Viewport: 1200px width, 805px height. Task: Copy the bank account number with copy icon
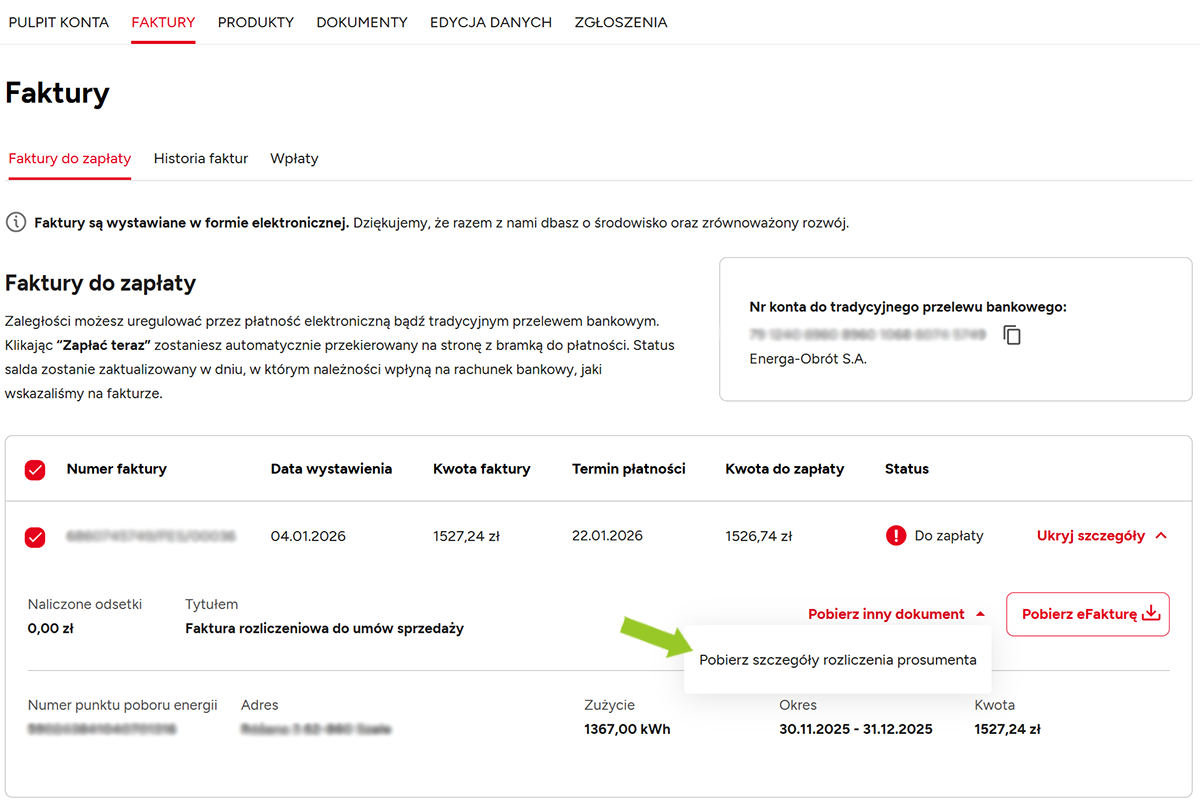(1012, 336)
